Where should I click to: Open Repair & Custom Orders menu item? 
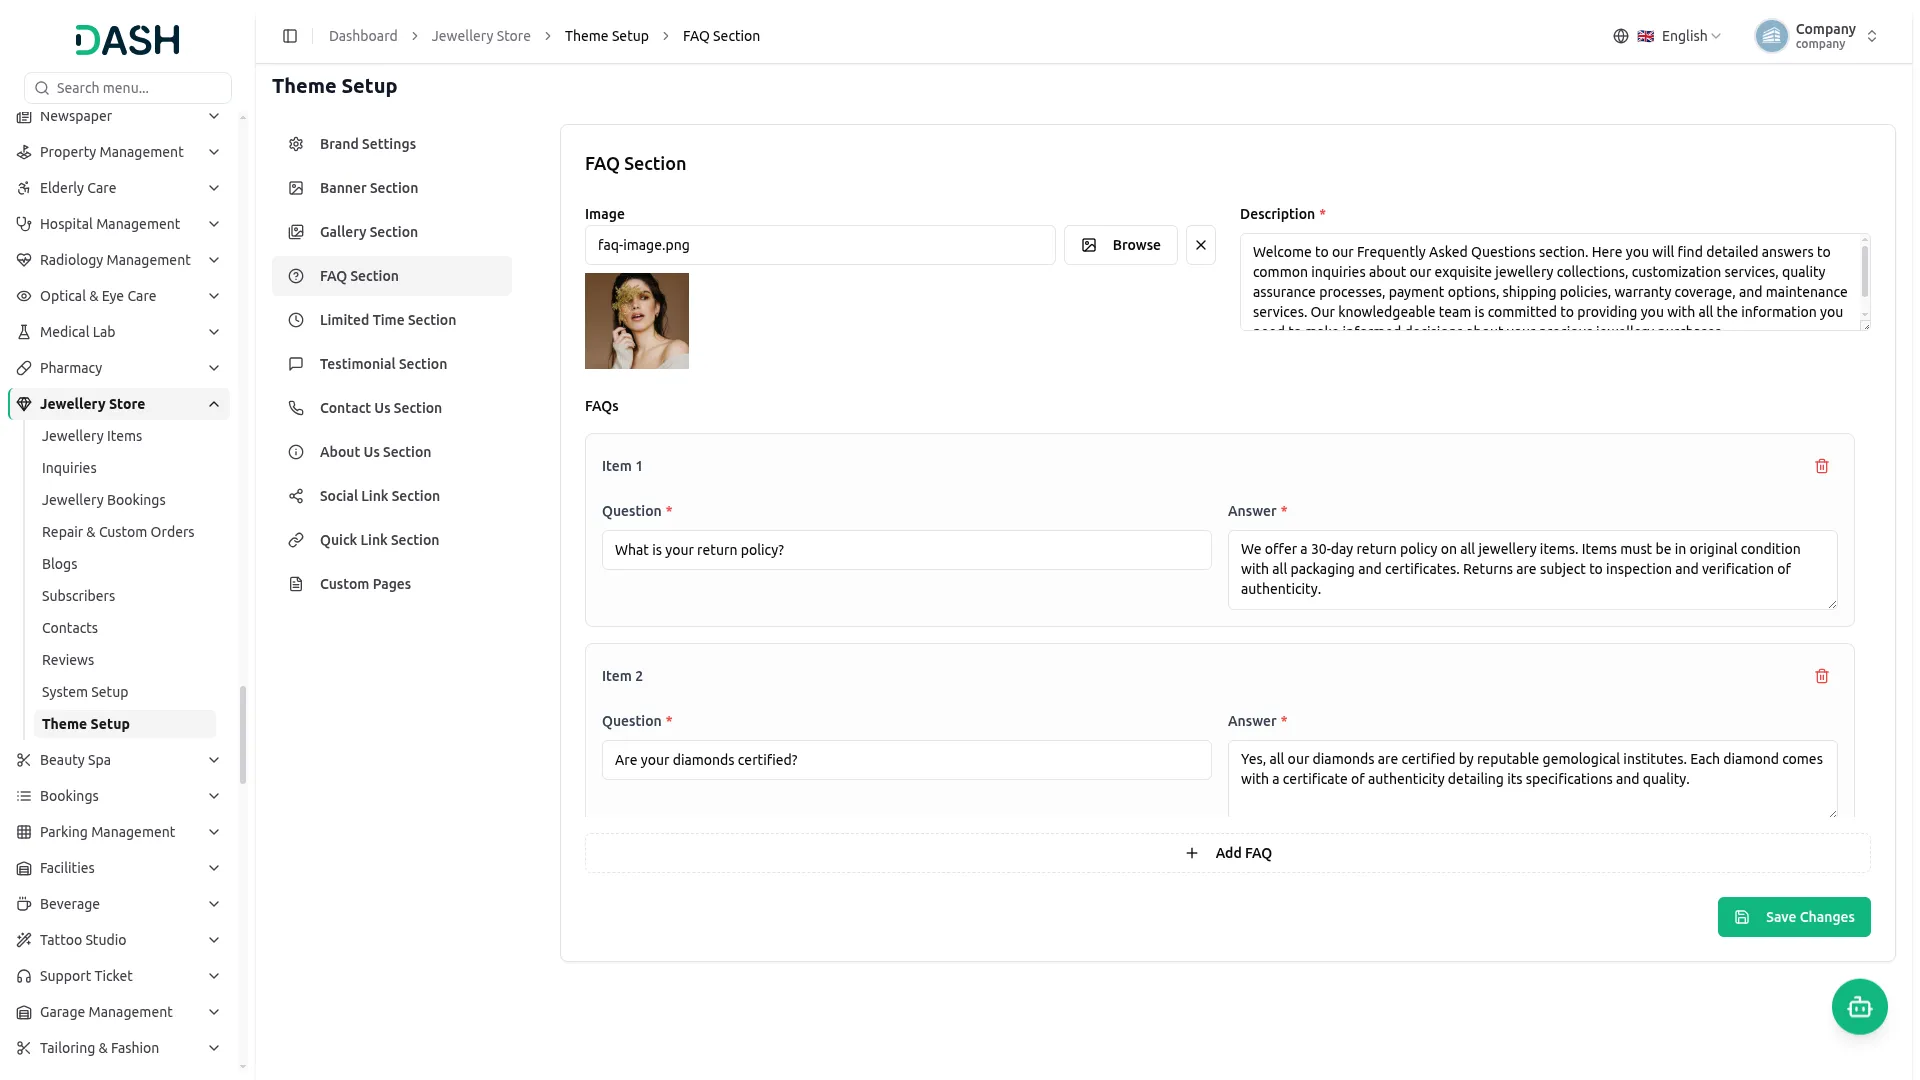[118, 532]
